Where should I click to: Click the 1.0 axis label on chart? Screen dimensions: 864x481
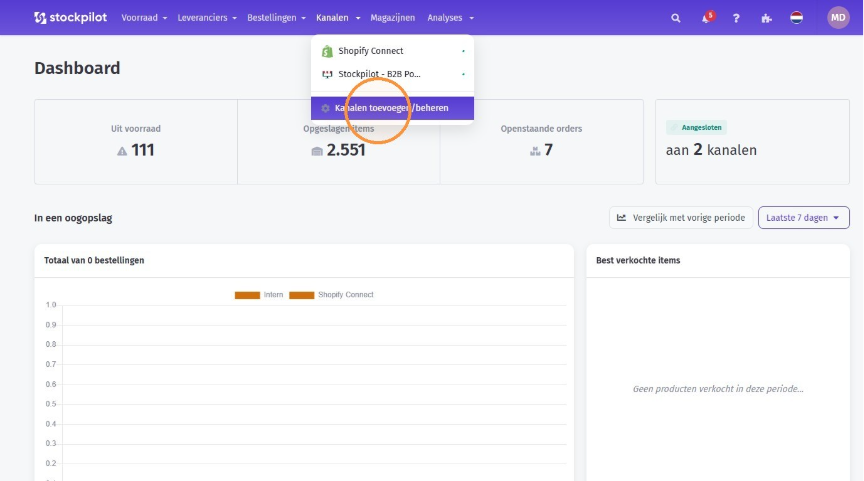click(x=51, y=305)
